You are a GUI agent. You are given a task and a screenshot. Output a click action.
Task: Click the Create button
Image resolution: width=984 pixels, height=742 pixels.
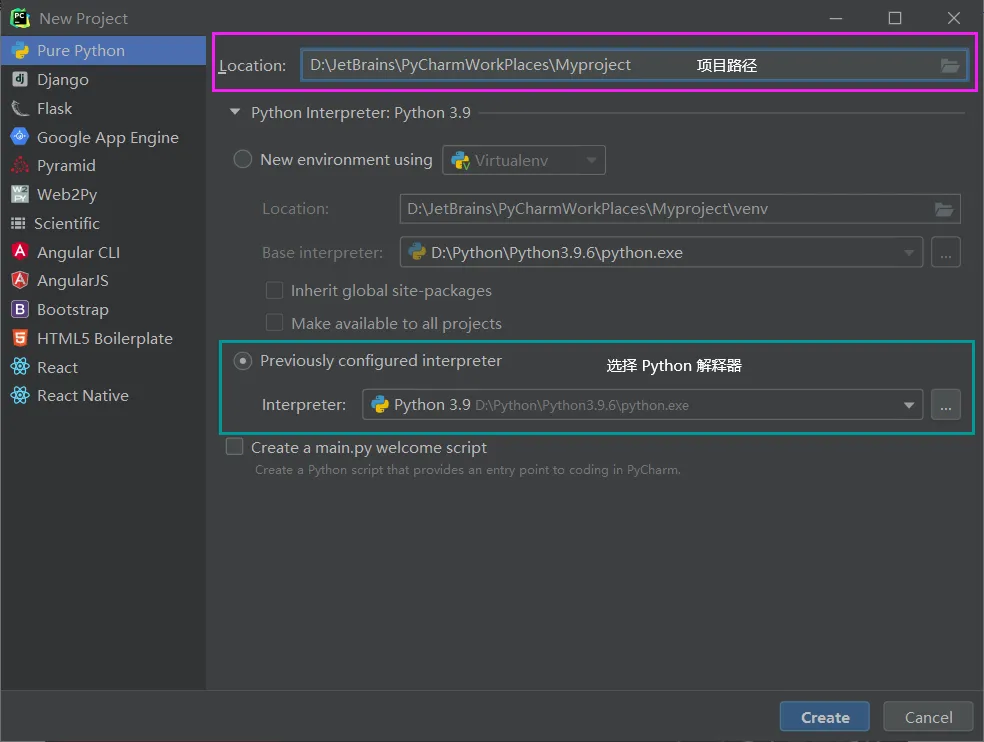pyautogui.click(x=825, y=717)
